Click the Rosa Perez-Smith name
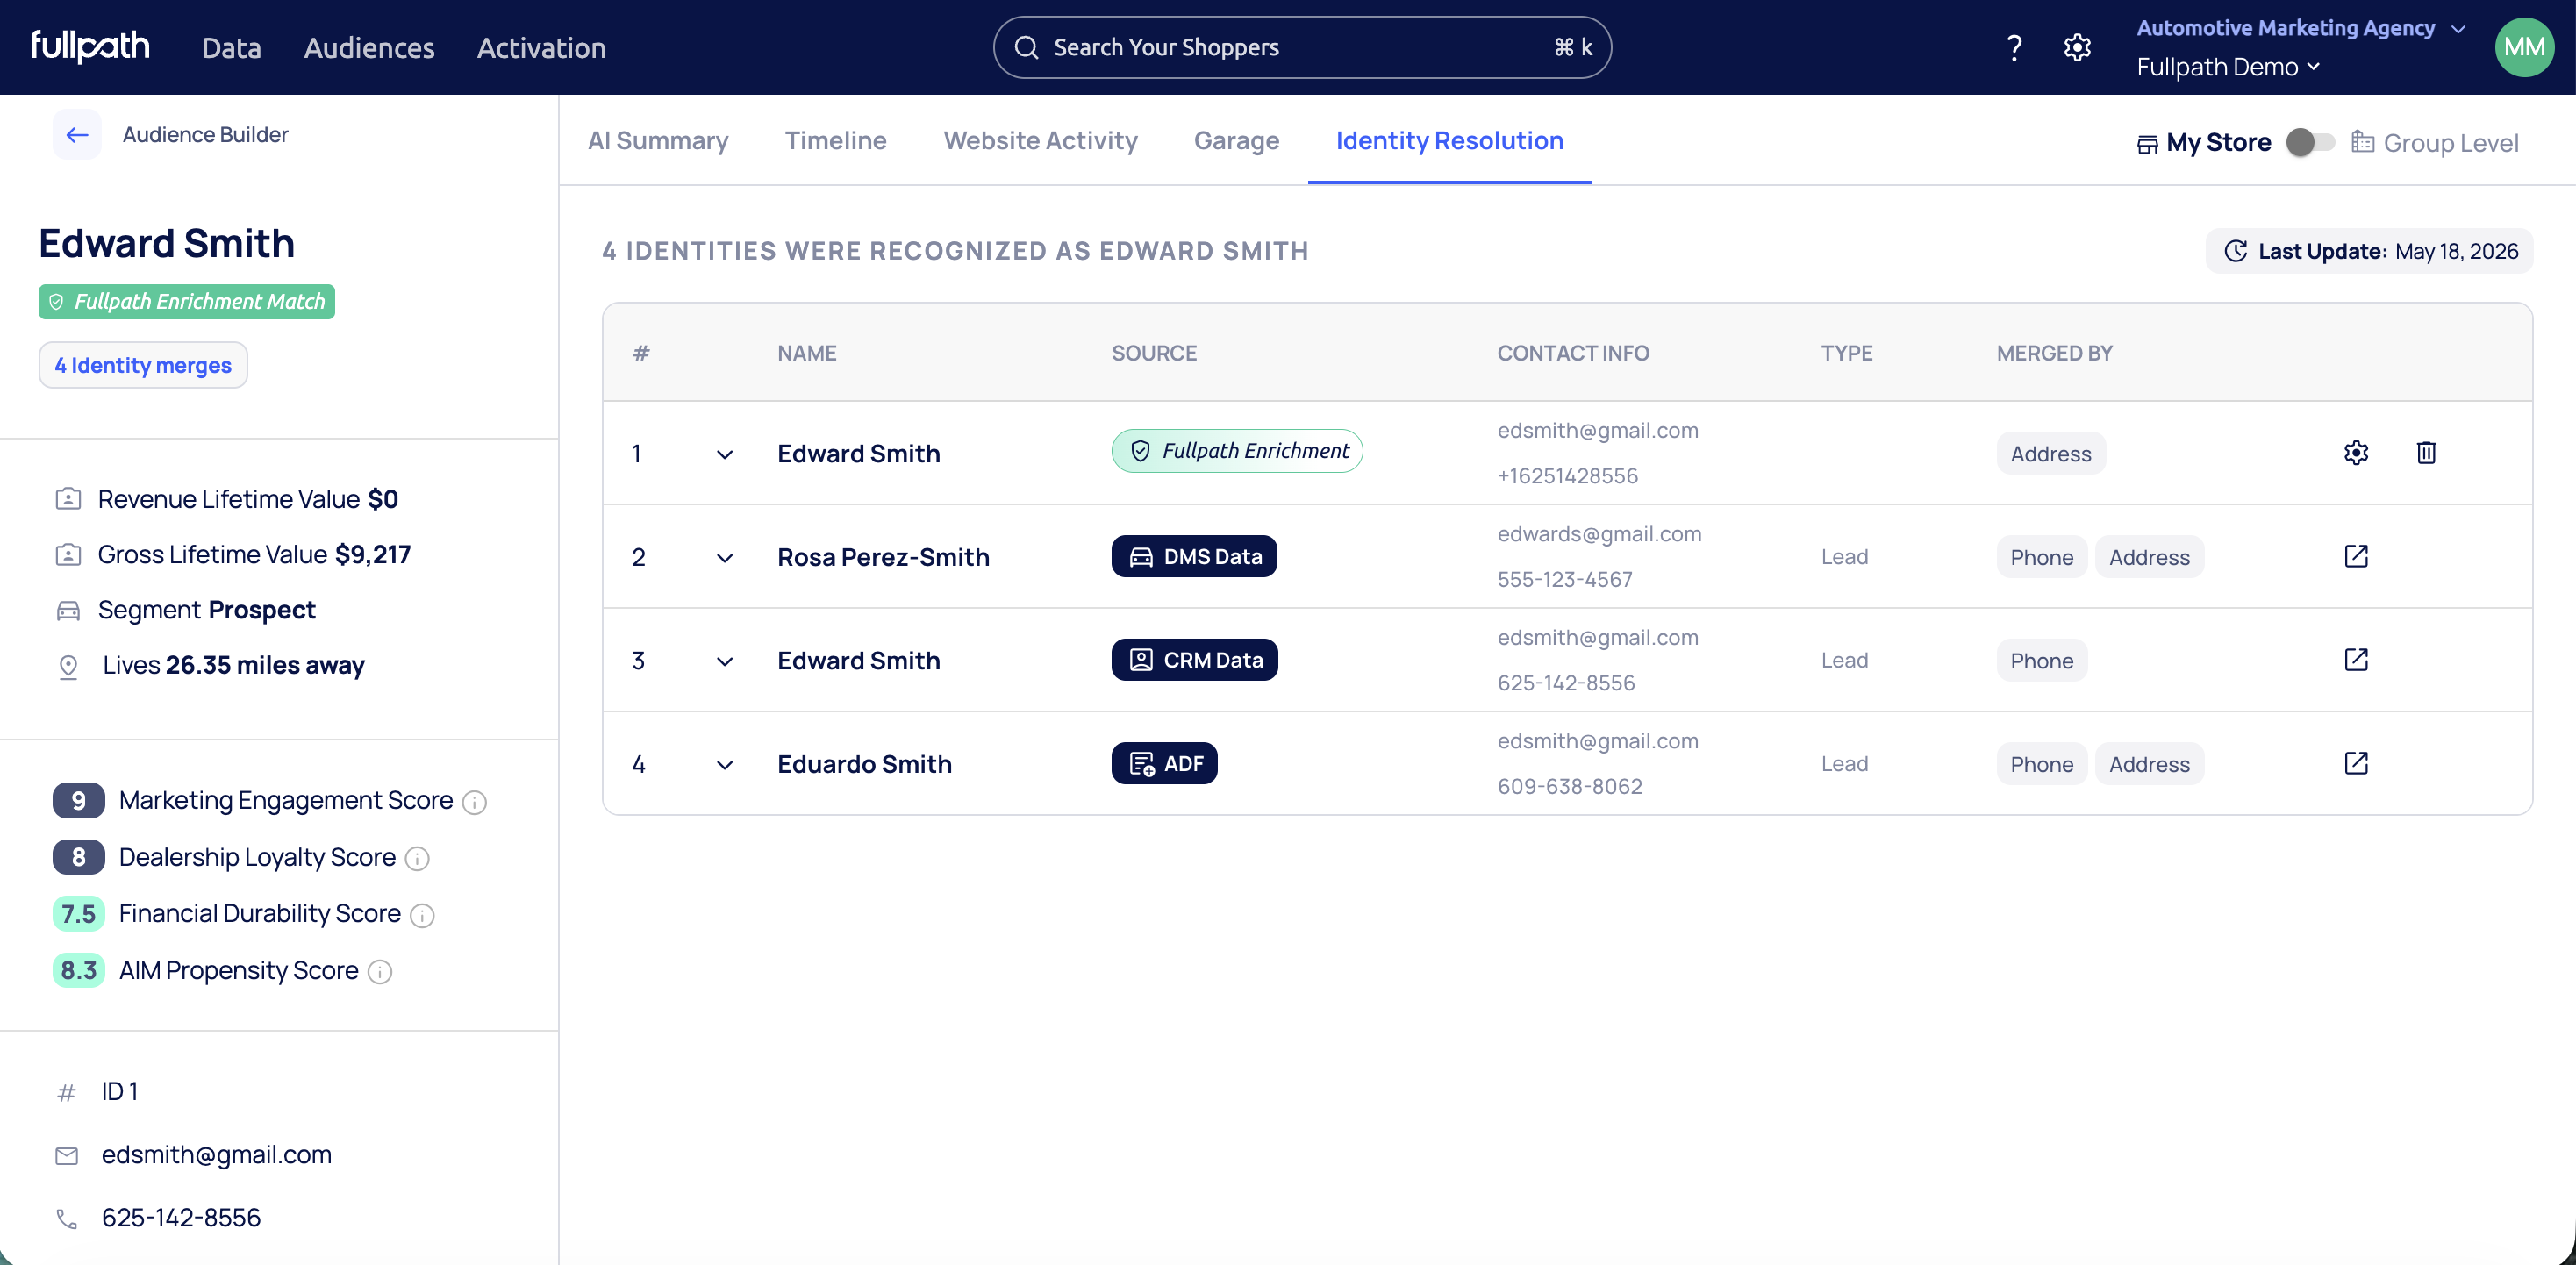Screen dimensions: 2576x1265 [x=883, y=557]
